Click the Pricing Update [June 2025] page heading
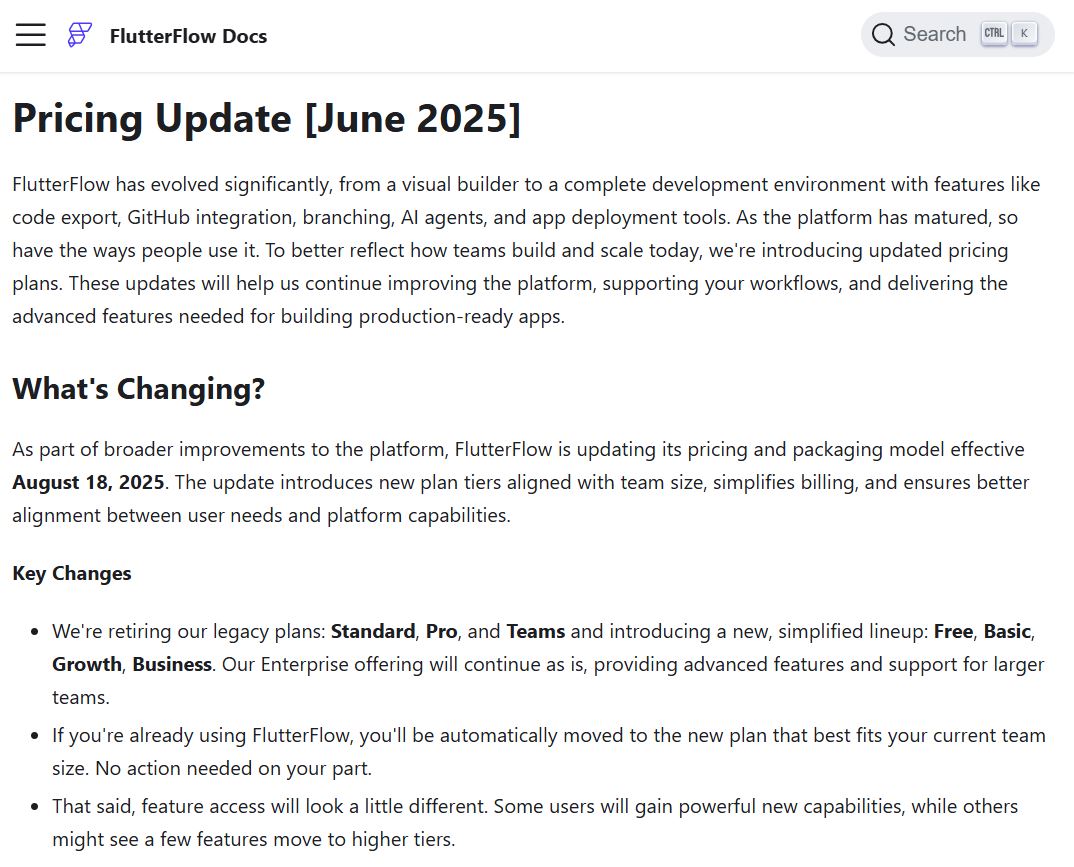The width and height of the screenshot is (1074, 867). click(266, 118)
